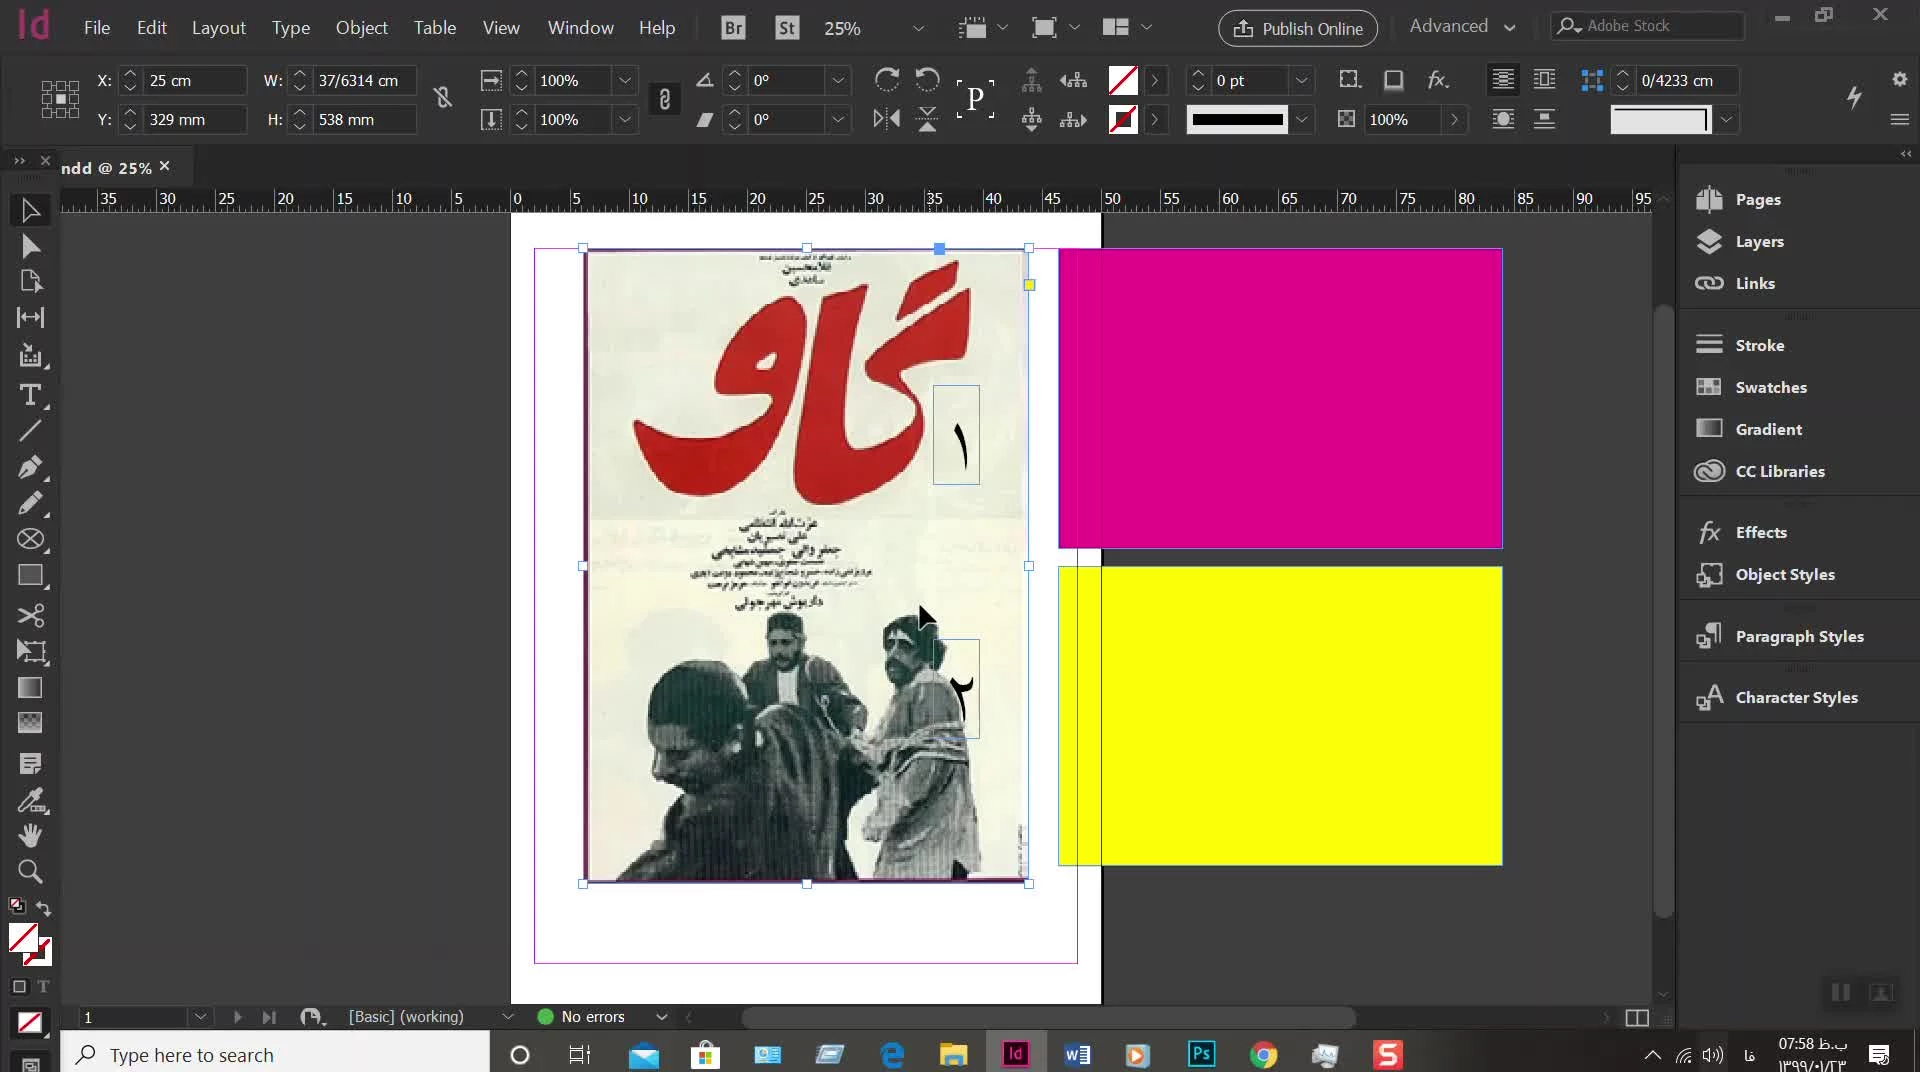This screenshot has height=1072, width=1920.
Task: Open the Window menu
Action: (x=580, y=28)
